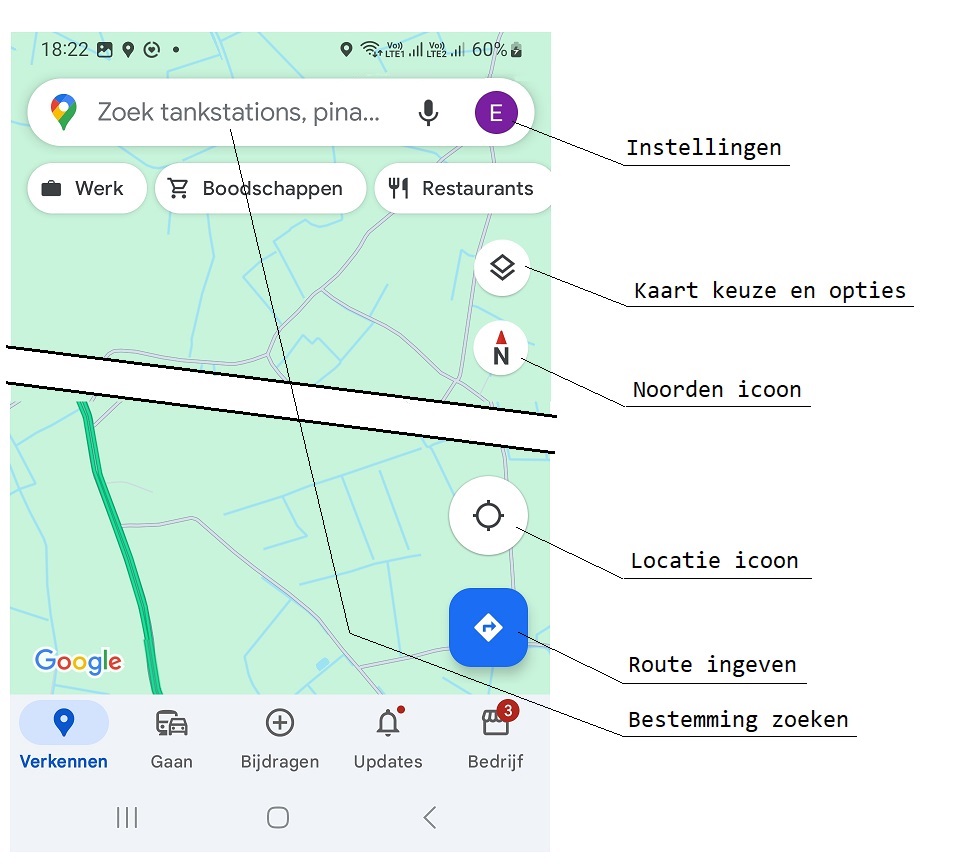Select the Bijdragen plus icon
Image resolution: width=960 pixels, height=867 pixels.
[x=280, y=722]
